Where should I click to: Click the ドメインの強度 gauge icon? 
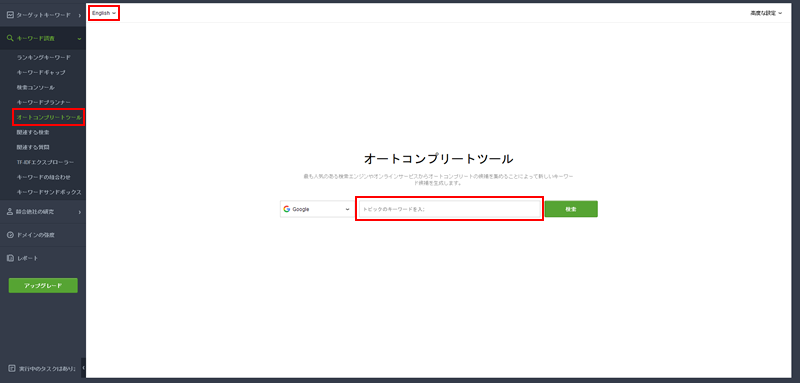pyautogui.click(x=10, y=235)
